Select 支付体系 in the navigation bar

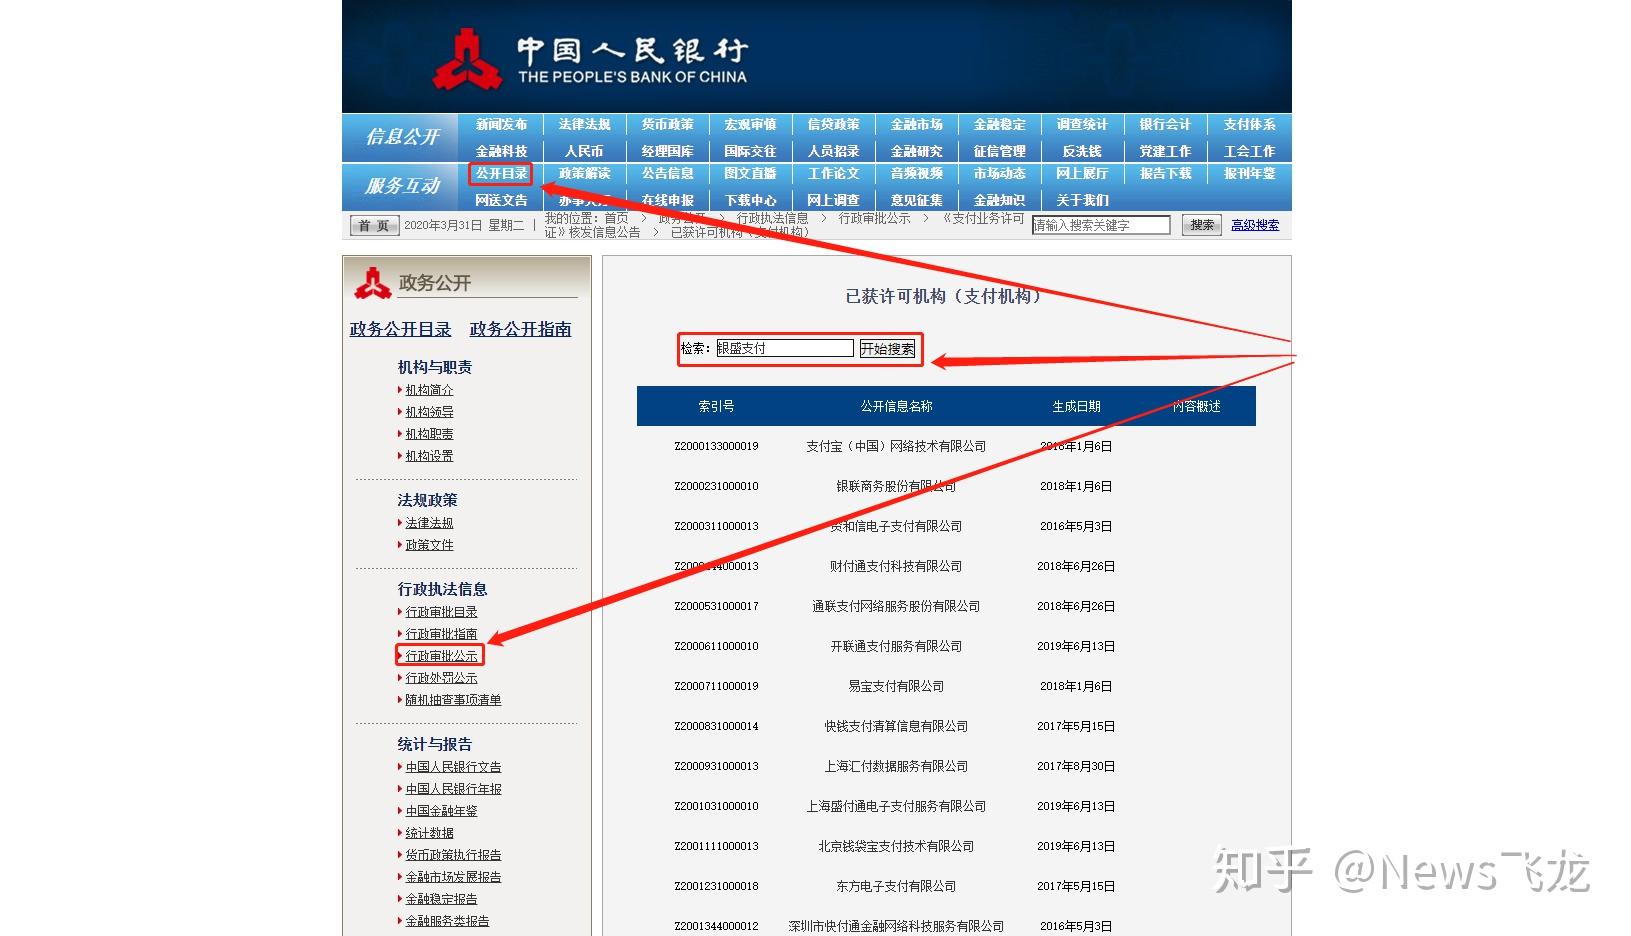point(1249,124)
